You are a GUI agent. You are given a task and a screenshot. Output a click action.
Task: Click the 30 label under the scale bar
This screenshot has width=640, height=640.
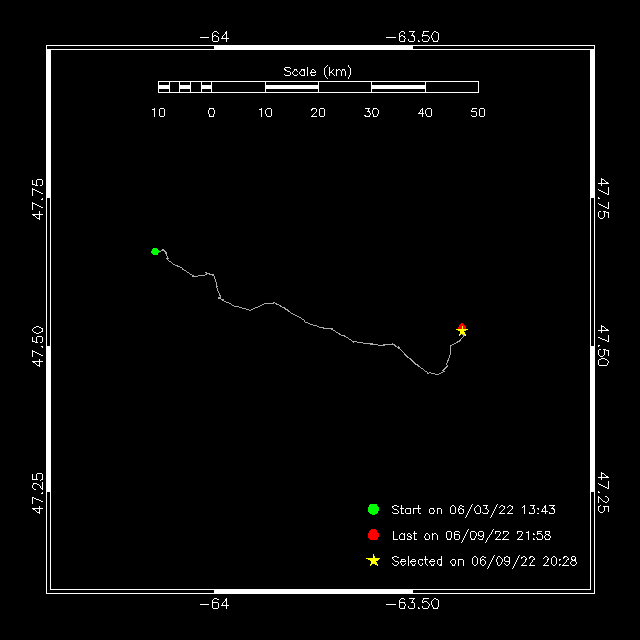coord(371,113)
